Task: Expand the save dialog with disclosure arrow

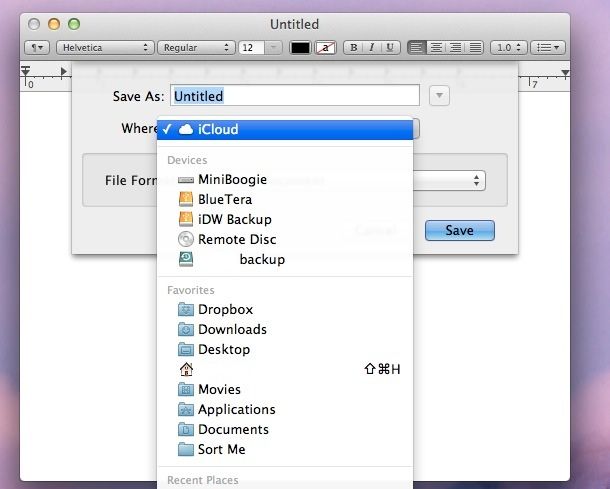Action: (440, 96)
